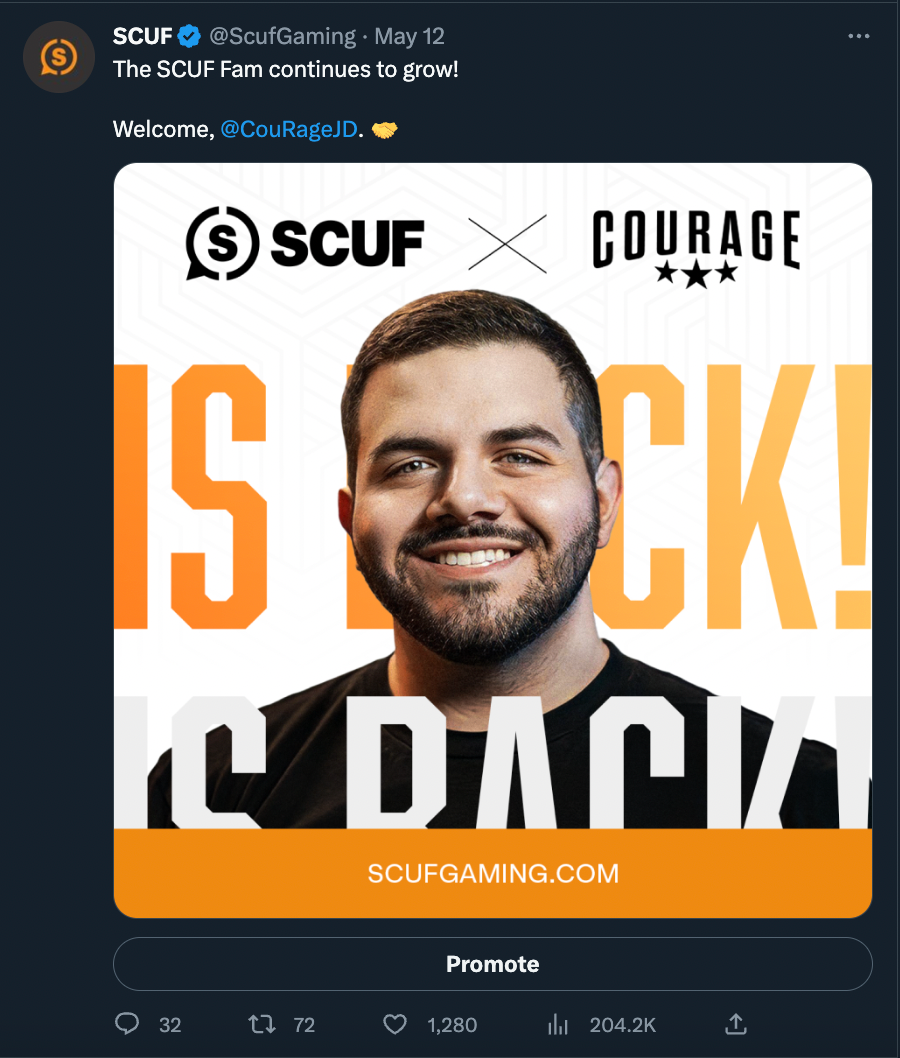Click the 72 retweets count
The image size is (900, 1058).
(304, 1025)
